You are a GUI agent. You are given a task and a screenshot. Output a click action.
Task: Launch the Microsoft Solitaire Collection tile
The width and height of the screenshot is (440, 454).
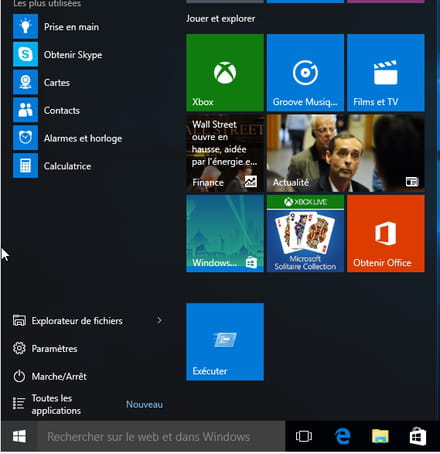[305, 234]
